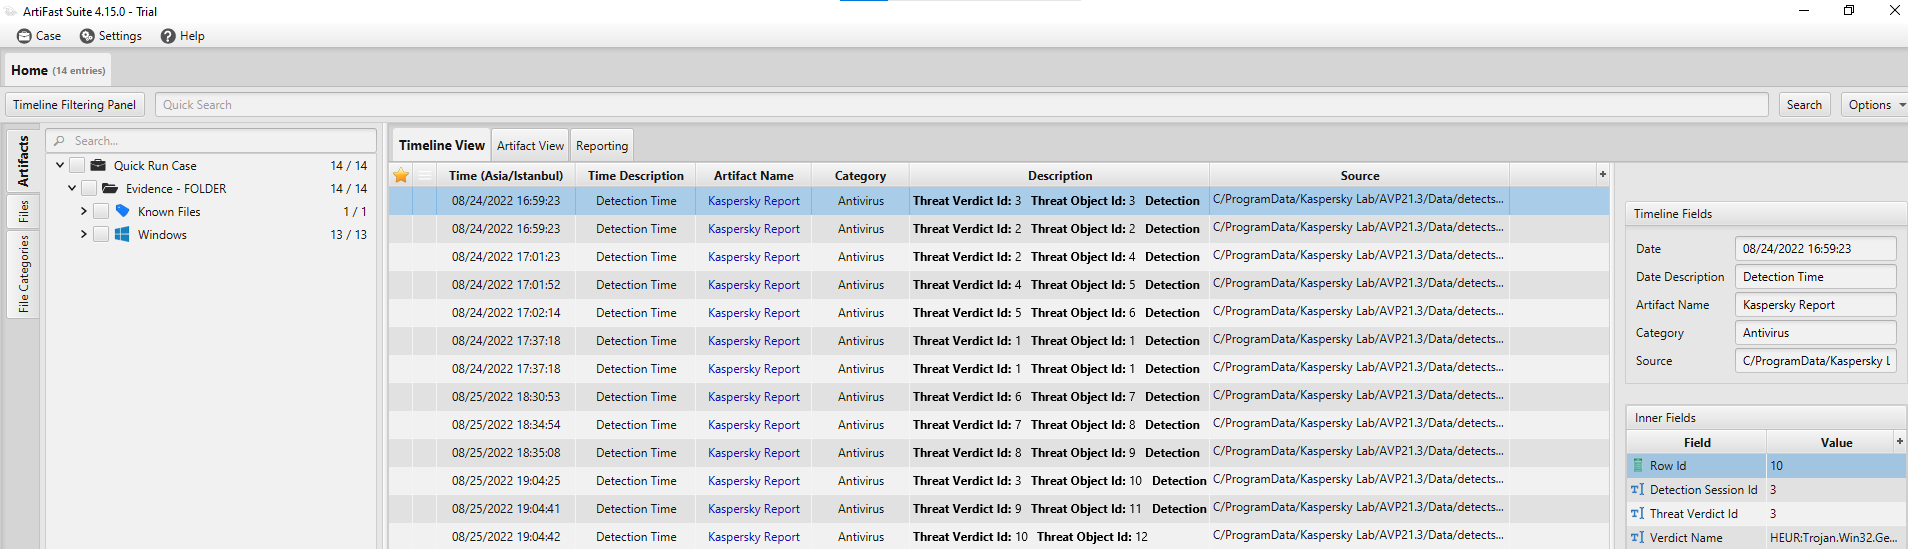This screenshot has width=1908, height=549.
Task: Open Kaspersky Report link in 17:01:23 row
Action: 754,257
